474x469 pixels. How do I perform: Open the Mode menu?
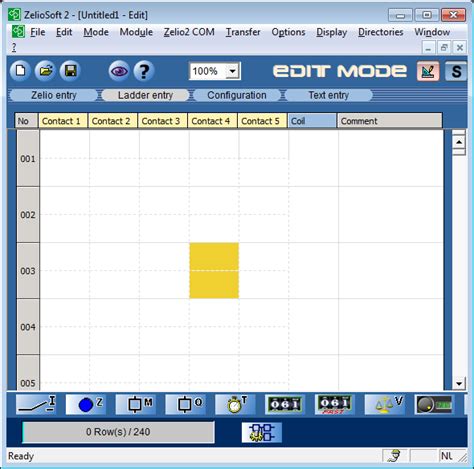point(96,32)
